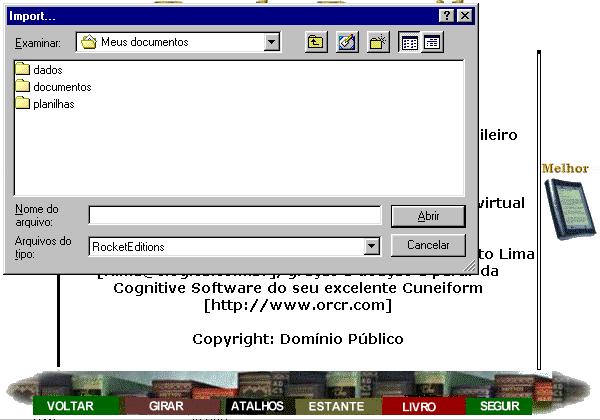
Task: Expand the Arquivos do tipo dropdown
Action: point(372,246)
